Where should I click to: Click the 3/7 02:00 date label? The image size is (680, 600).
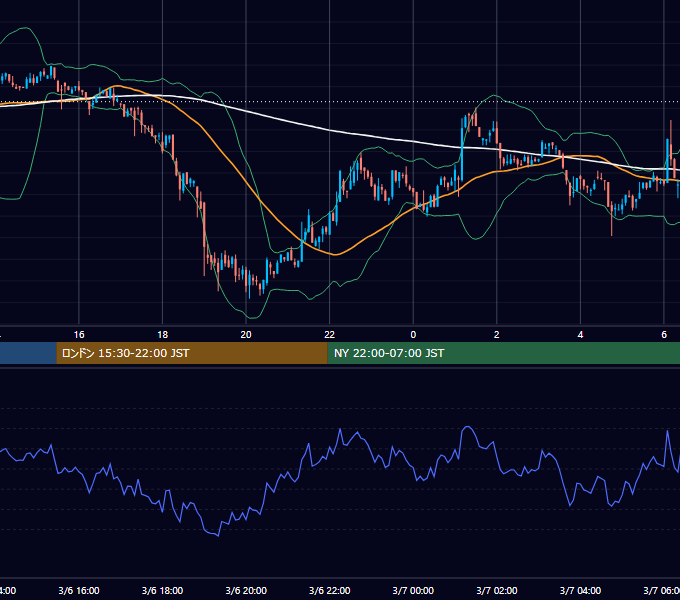click(497, 590)
